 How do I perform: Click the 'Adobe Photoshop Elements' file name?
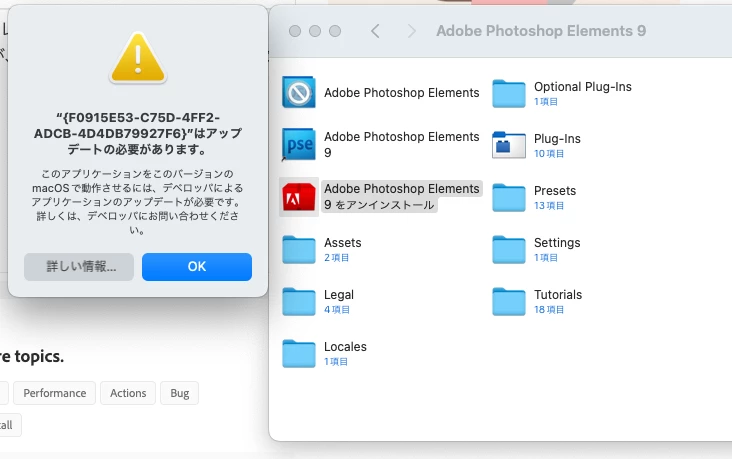(401, 92)
